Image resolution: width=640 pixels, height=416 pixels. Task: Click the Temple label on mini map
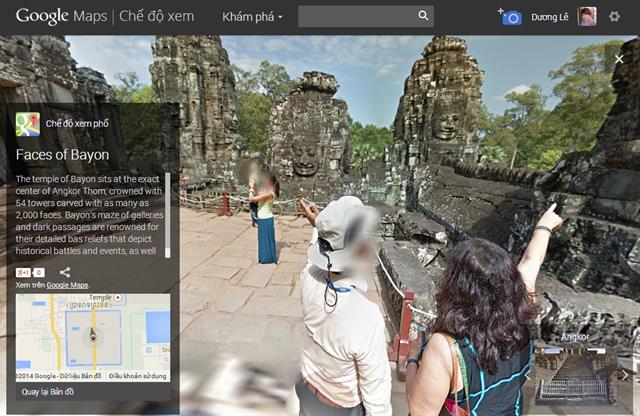coord(100,298)
